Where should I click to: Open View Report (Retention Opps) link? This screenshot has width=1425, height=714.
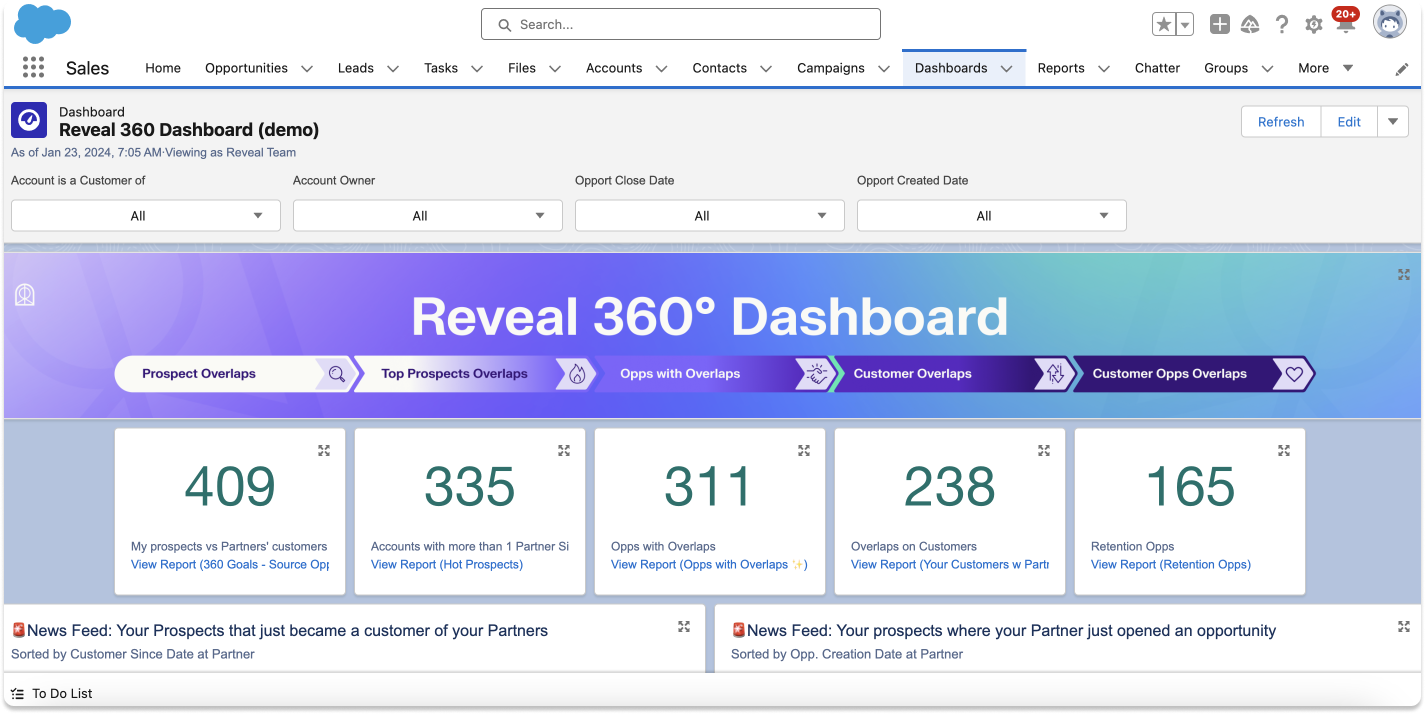point(1171,564)
